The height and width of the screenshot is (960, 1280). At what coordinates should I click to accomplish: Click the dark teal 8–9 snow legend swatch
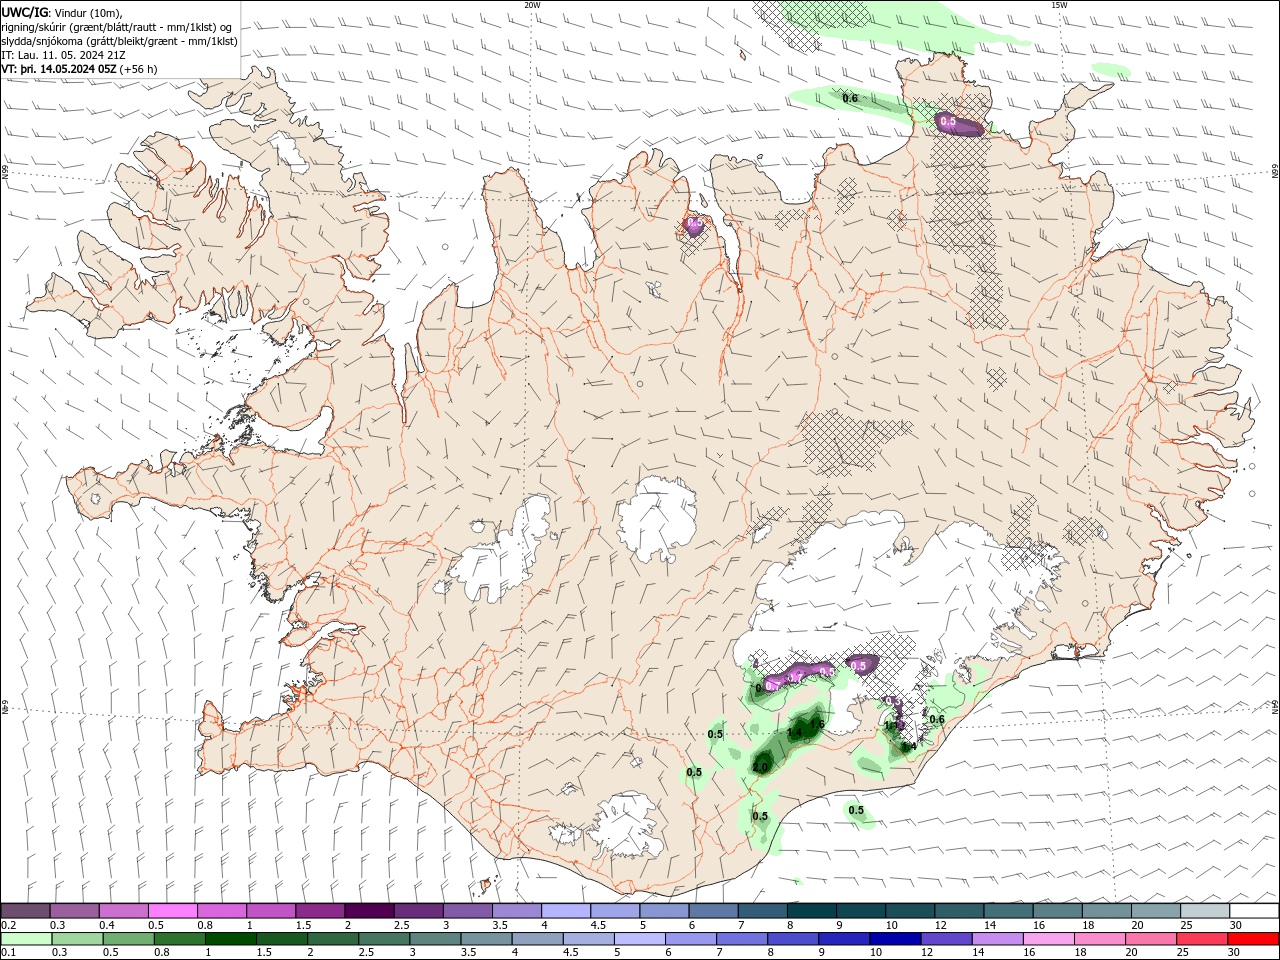pyautogui.click(x=812, y=911)
